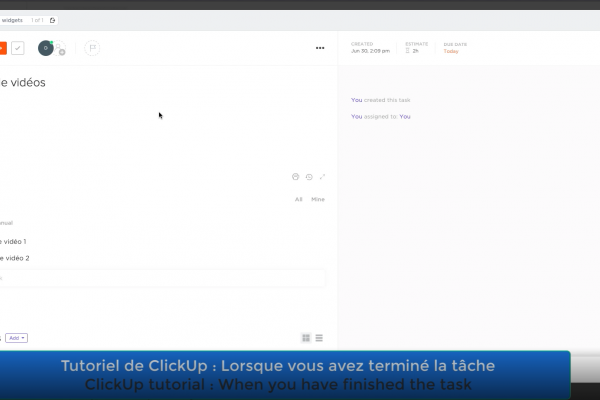
Task: Expand the description to full screen
Action: click(x=322, y=177)
